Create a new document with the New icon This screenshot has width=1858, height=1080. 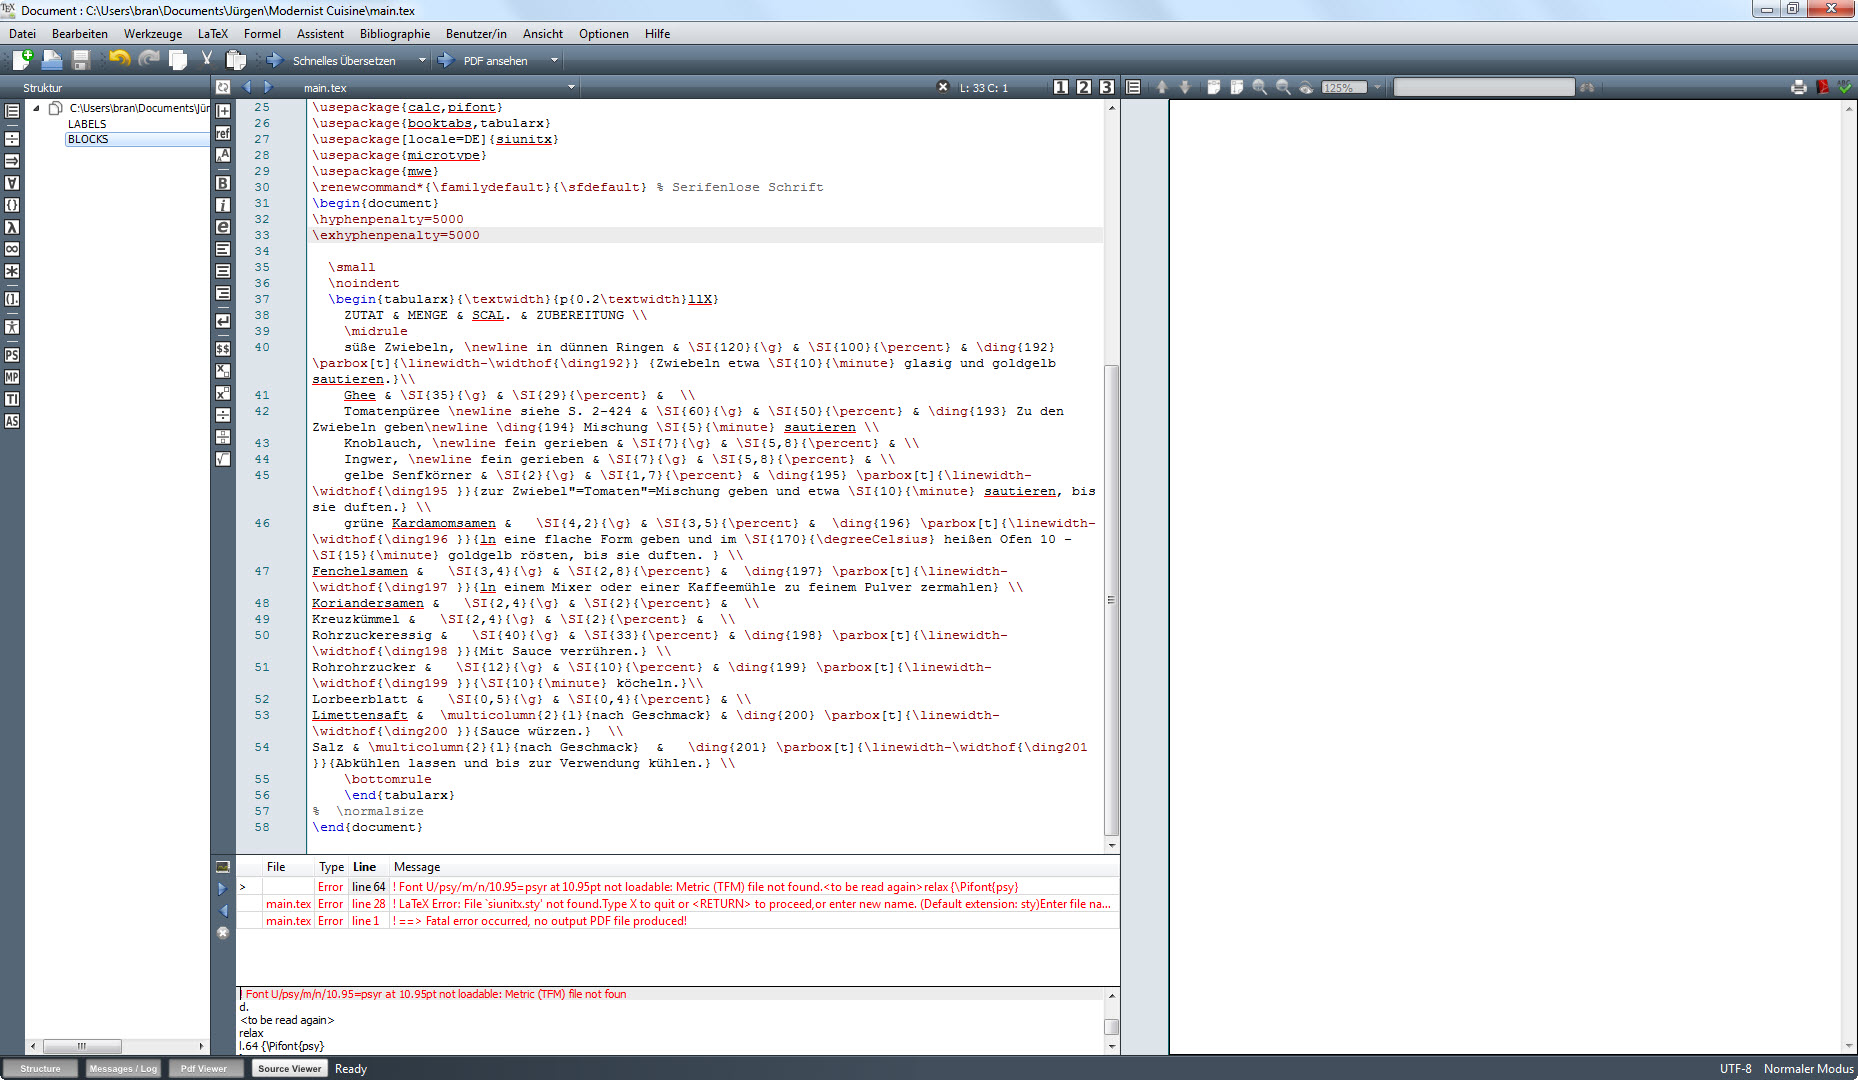(21, 60)
